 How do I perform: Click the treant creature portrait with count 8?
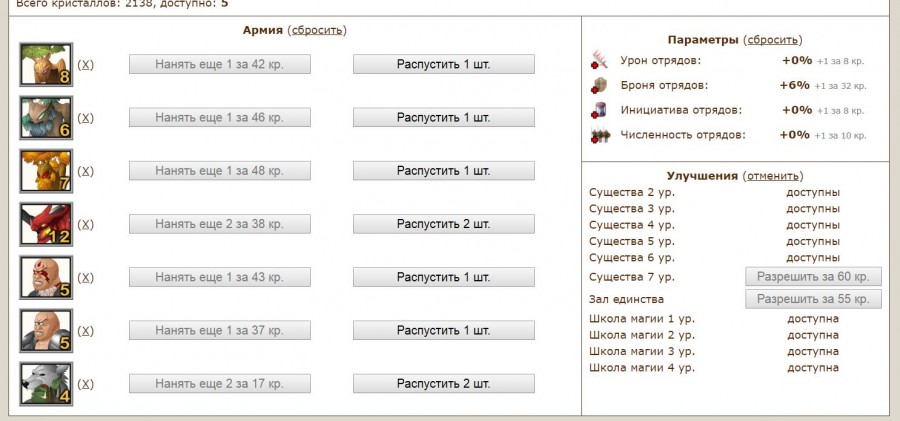(46, 64)
